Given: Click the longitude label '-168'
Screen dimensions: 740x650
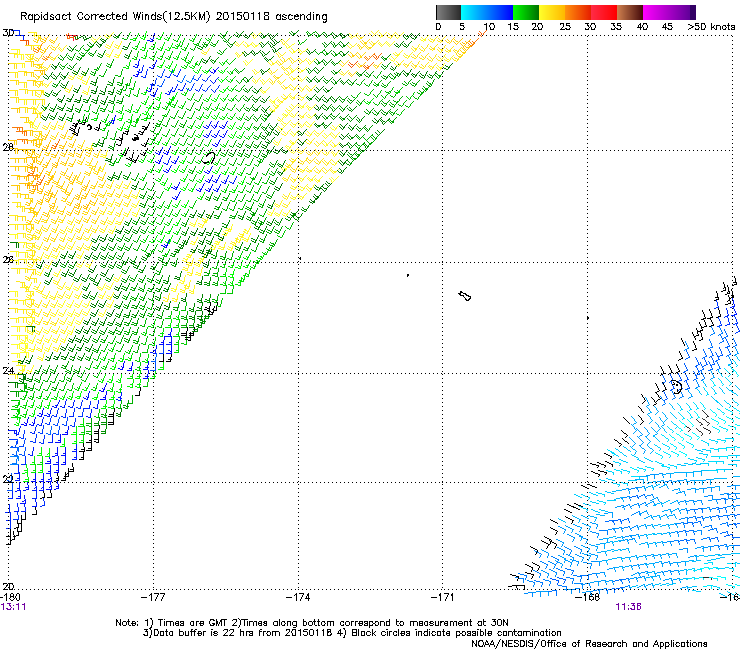Looking at the screenshot, I should coord(588,597).
